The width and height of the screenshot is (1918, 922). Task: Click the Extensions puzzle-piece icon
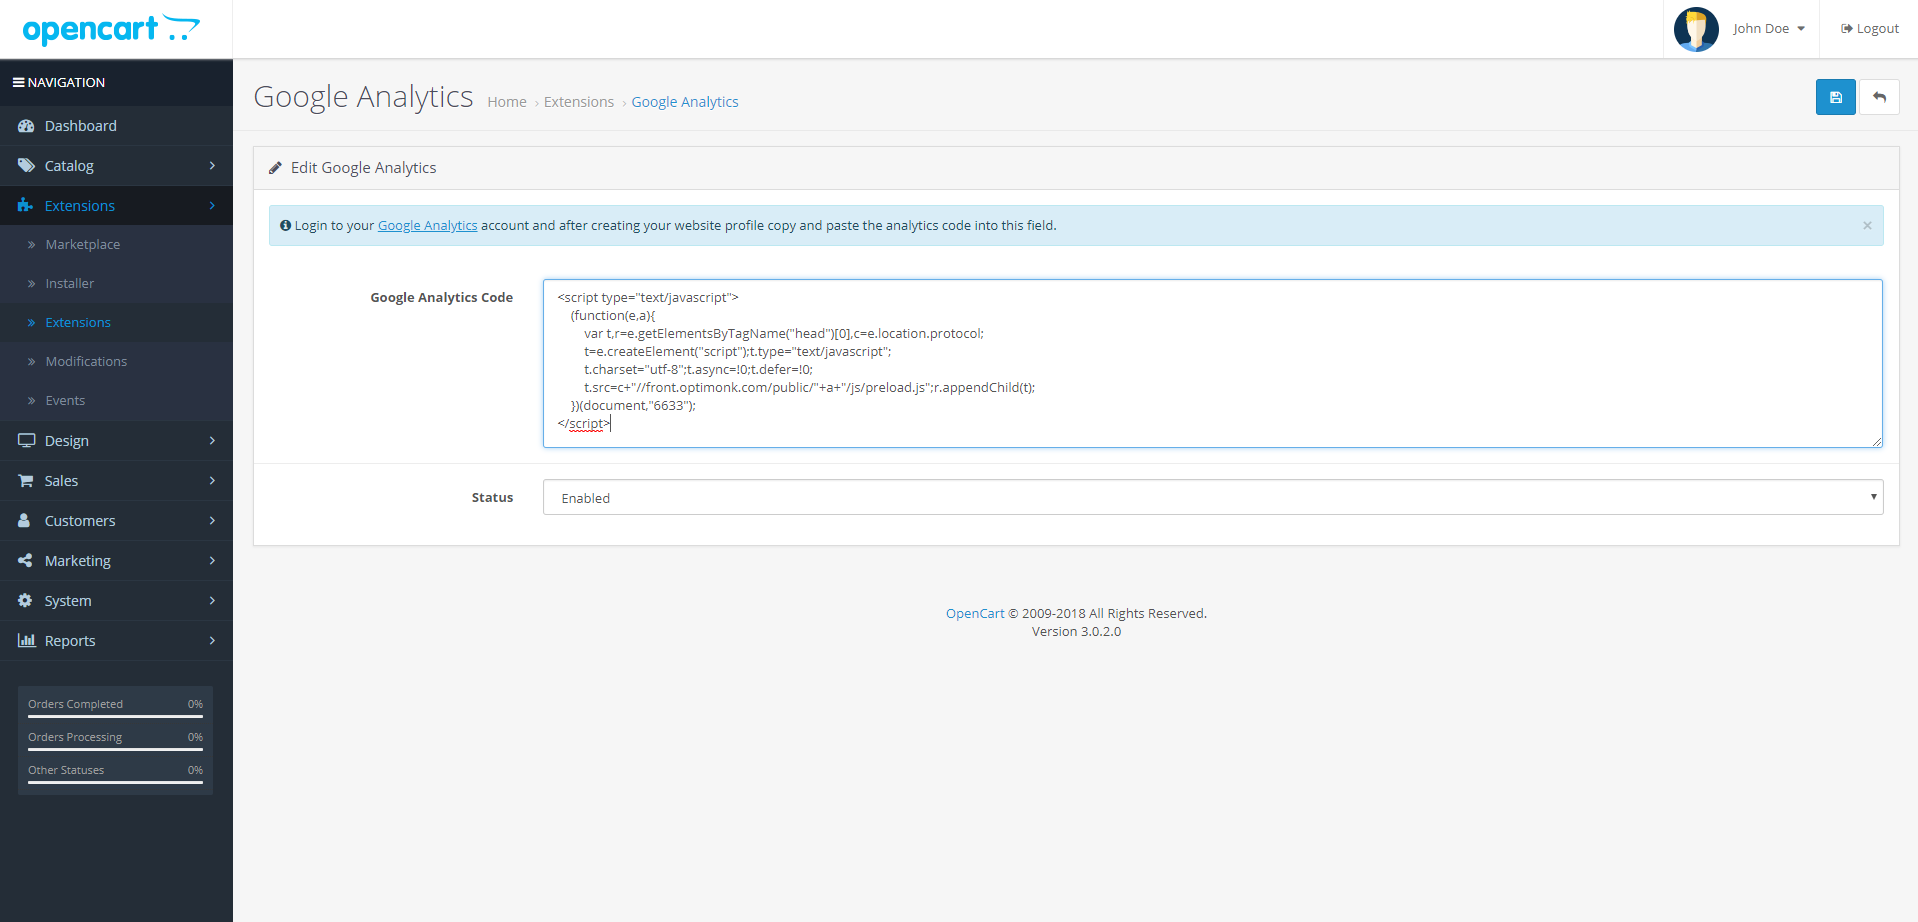pyautogui.click(x=26, y=206)
